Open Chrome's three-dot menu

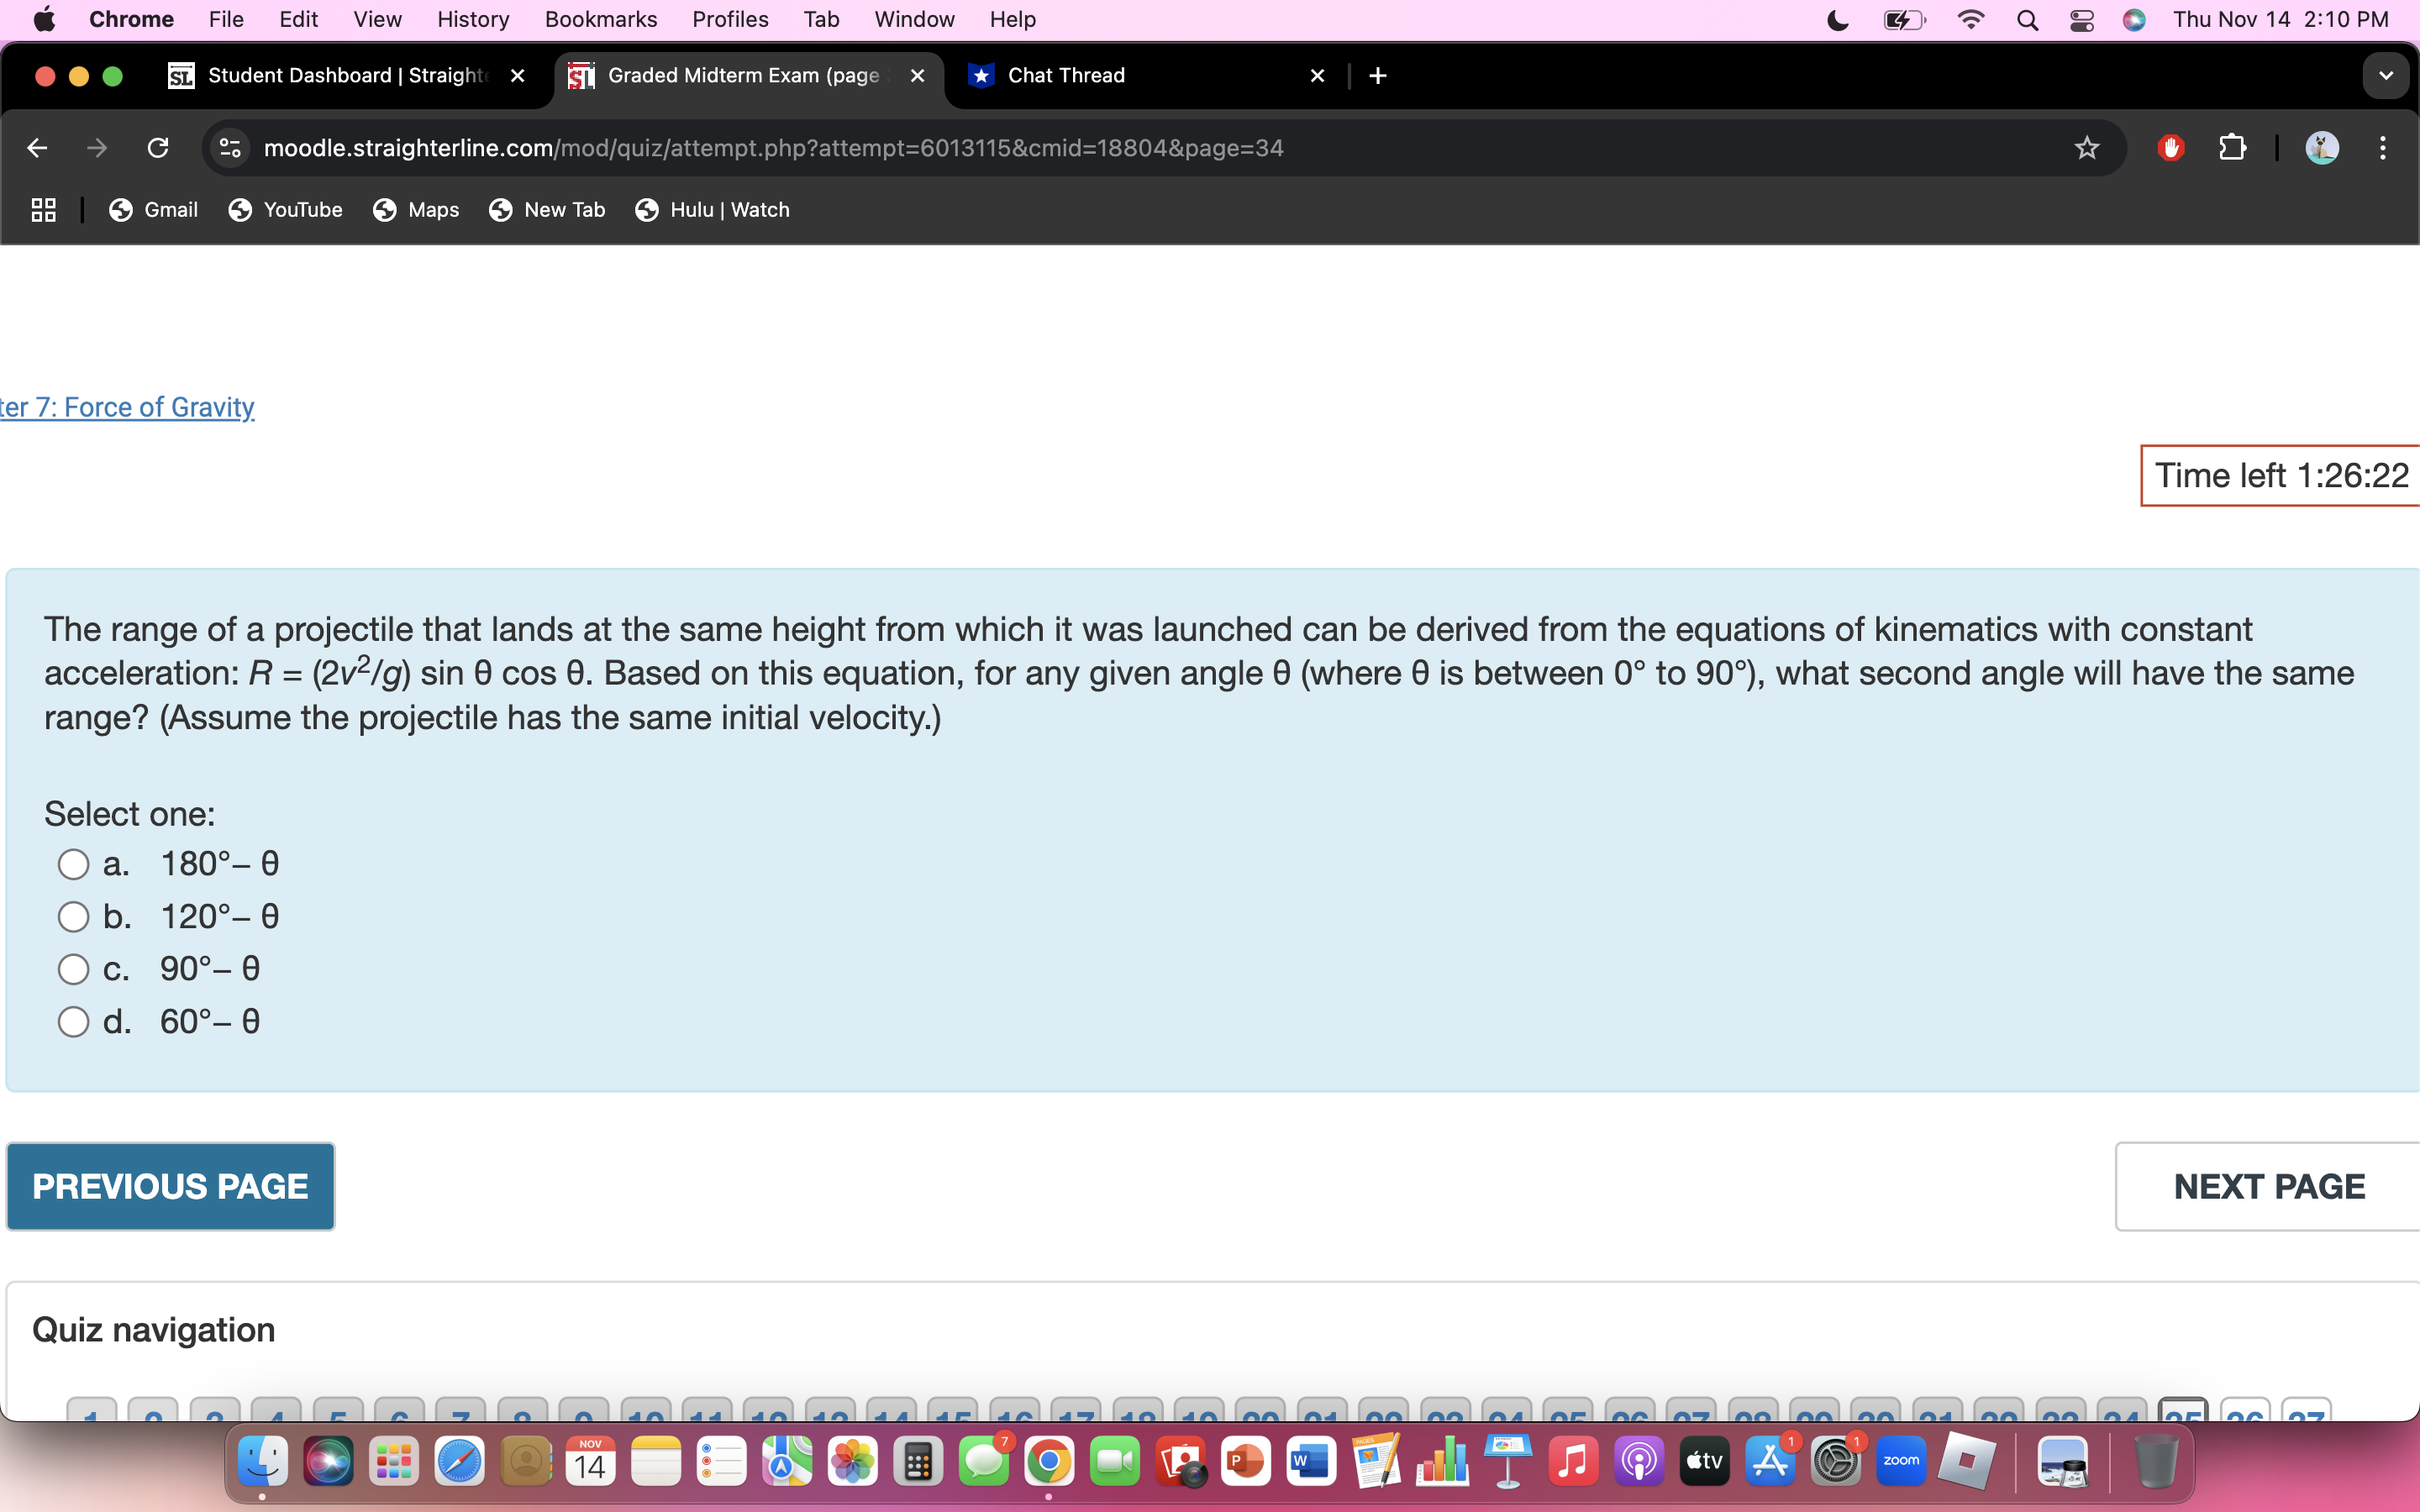[2383, 147]
